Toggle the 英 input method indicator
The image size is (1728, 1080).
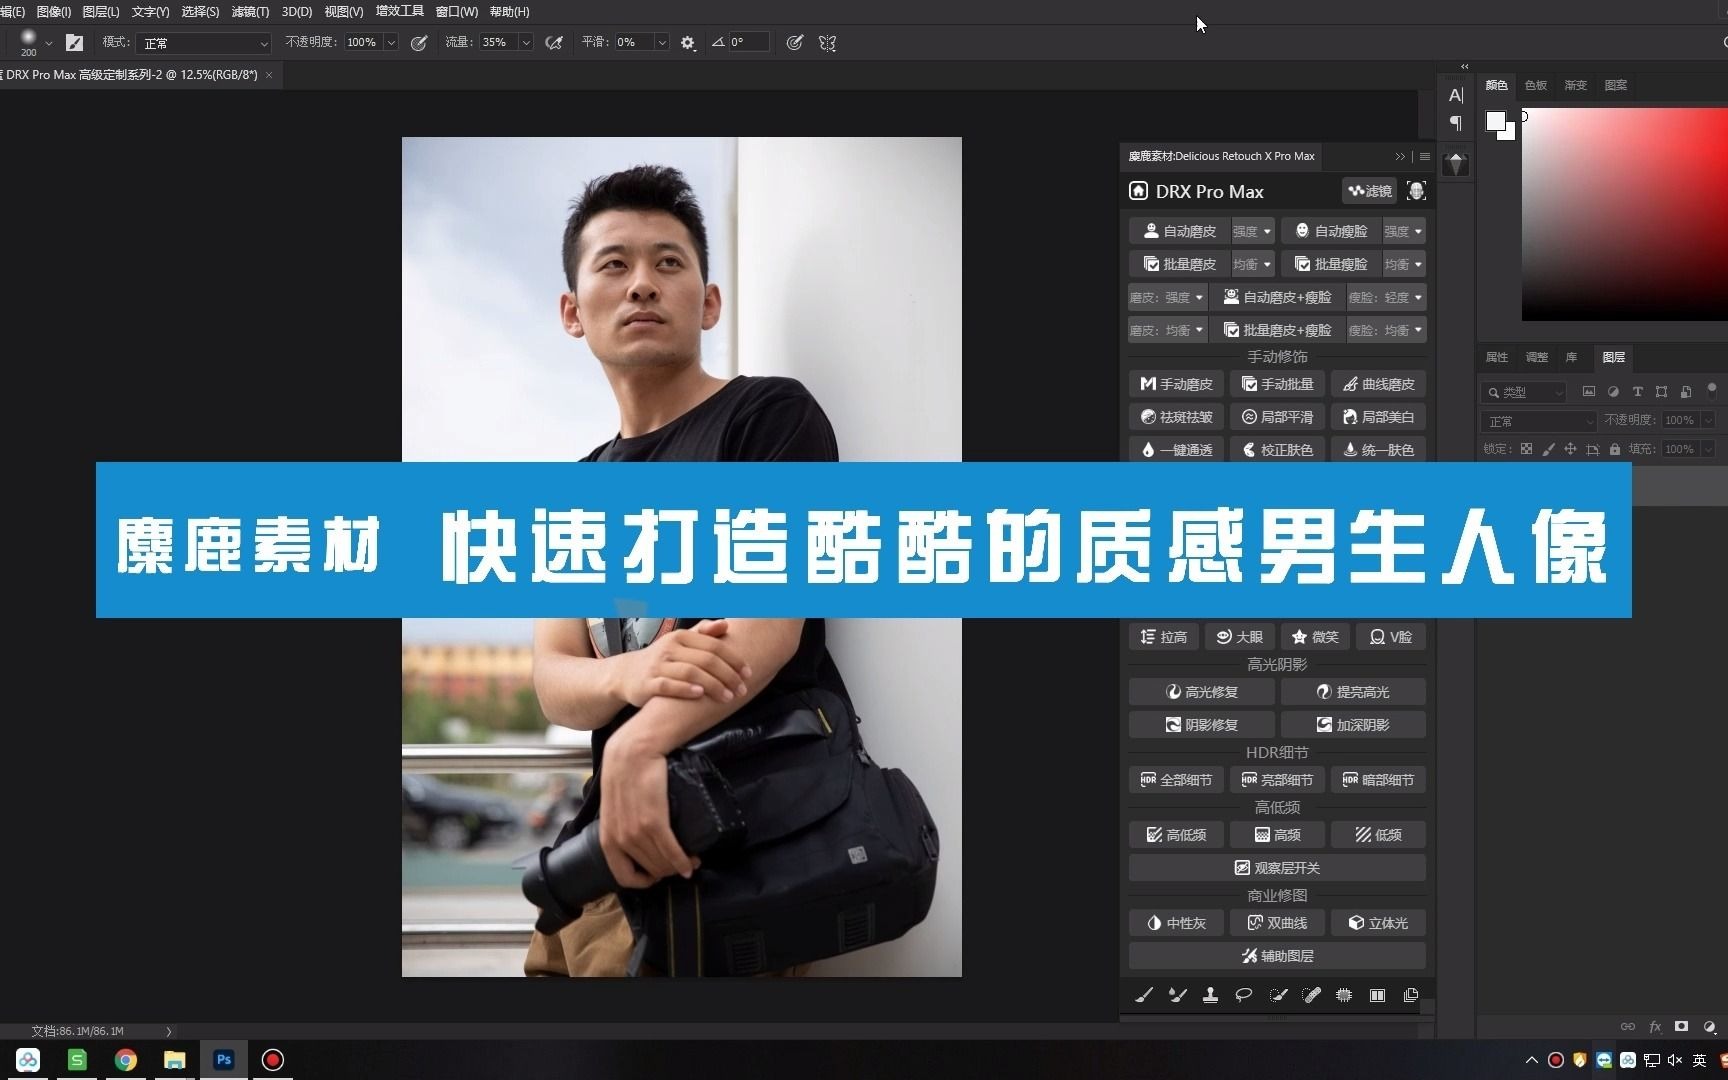(1699, 1060)
